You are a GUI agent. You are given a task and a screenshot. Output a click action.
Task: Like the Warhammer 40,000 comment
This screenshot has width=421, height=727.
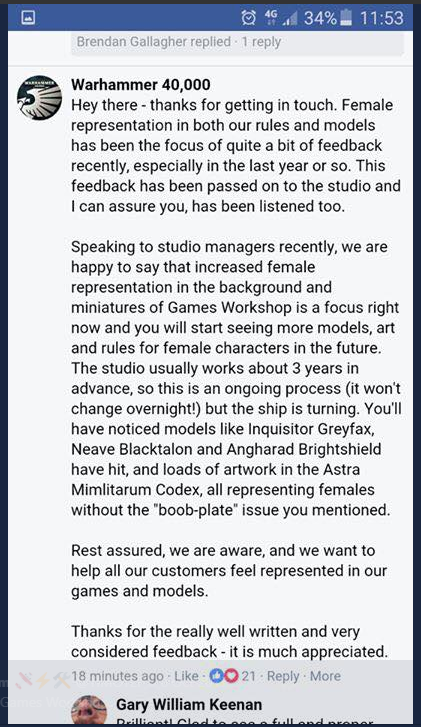point(186,676)
